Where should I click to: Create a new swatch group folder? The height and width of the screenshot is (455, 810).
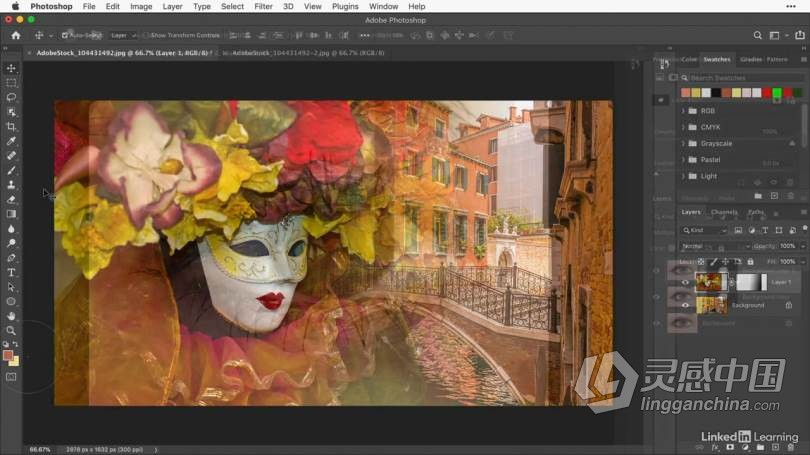click(x=758, y=196)
